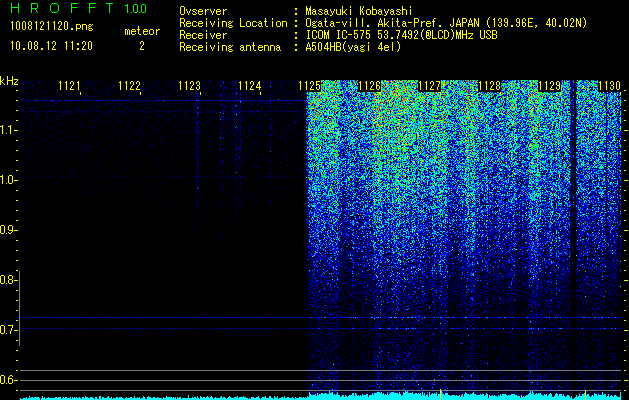This screenshot has height=400, width=629.
Task: Click the Ogata-vill. Akita-Pref. JAPAN location text
Action: coord(446,24)
